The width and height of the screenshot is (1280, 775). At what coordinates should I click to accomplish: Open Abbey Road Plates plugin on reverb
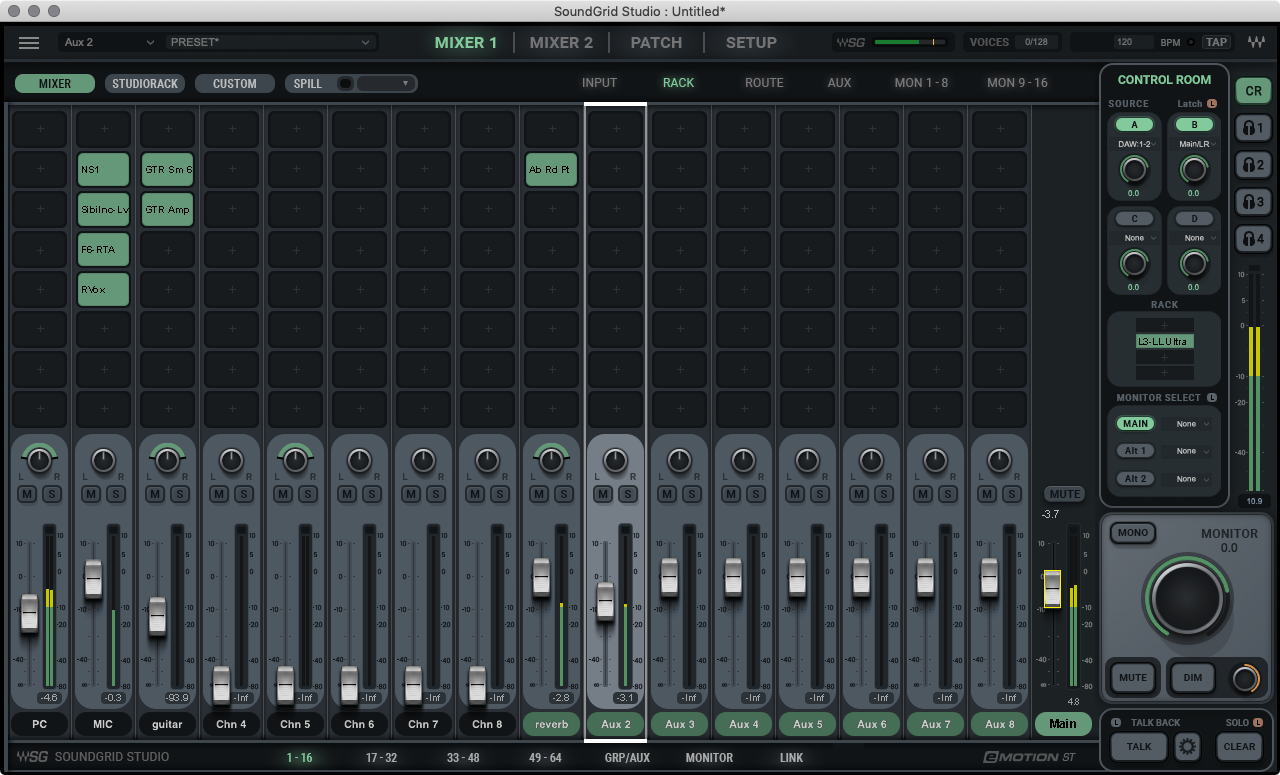[552, 170]
